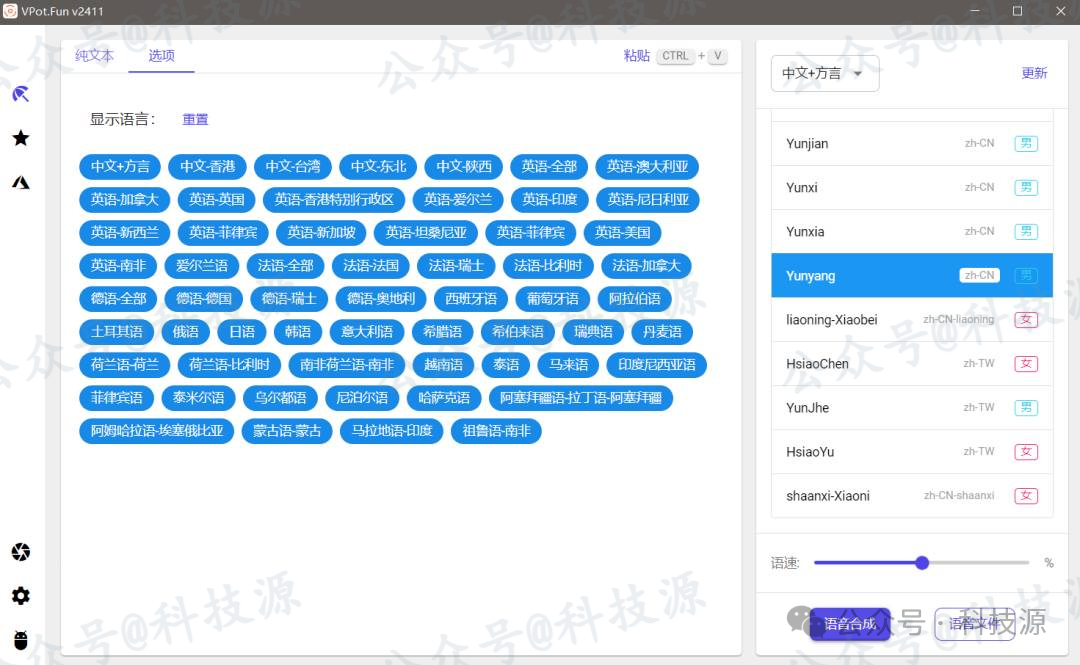This screenshot has height=665, width=1080.
Task: Click the 印度尼西亚语 language chip
Action: click(x=657, y=365)
